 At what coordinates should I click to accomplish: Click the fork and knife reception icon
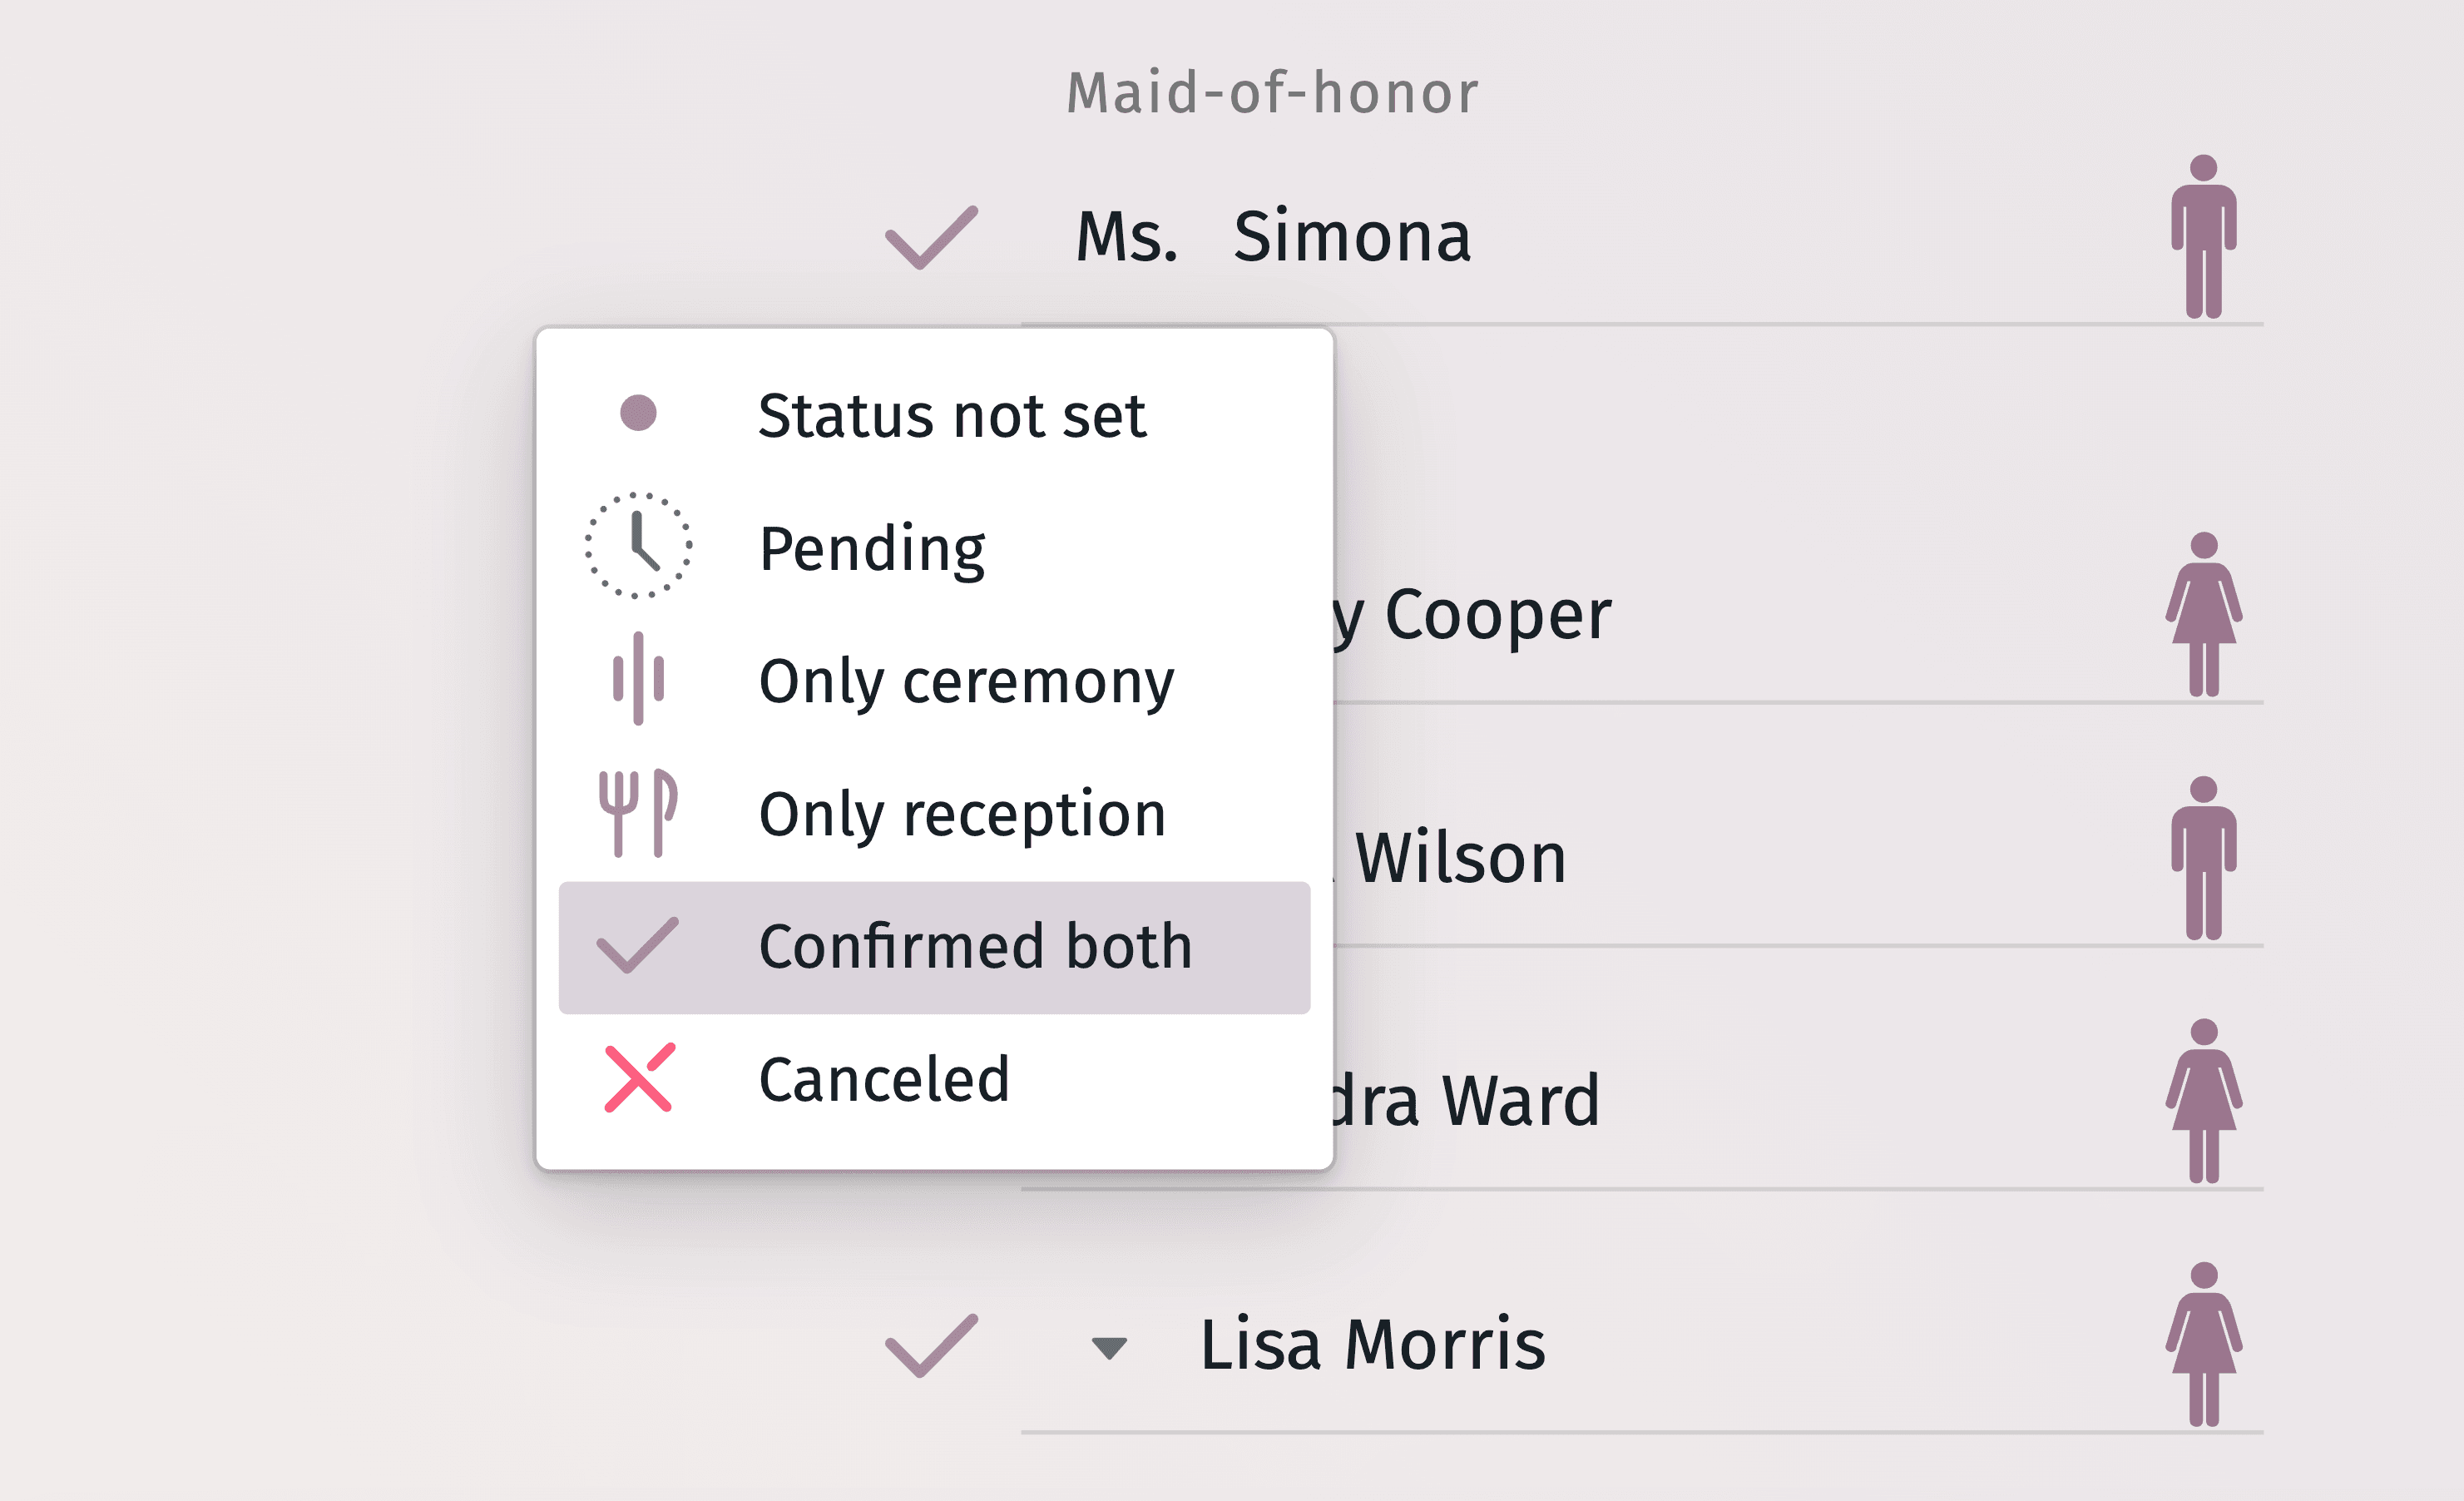point(638,813)
